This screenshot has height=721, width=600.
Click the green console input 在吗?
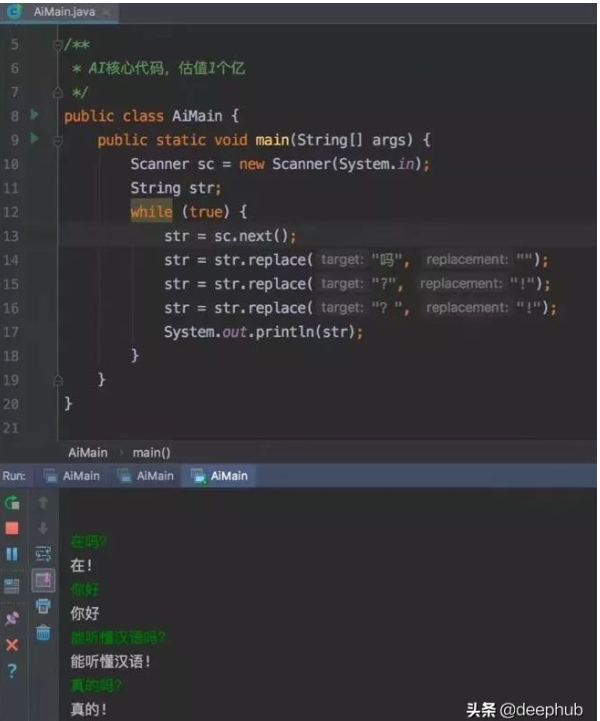(x=89, y=542)
